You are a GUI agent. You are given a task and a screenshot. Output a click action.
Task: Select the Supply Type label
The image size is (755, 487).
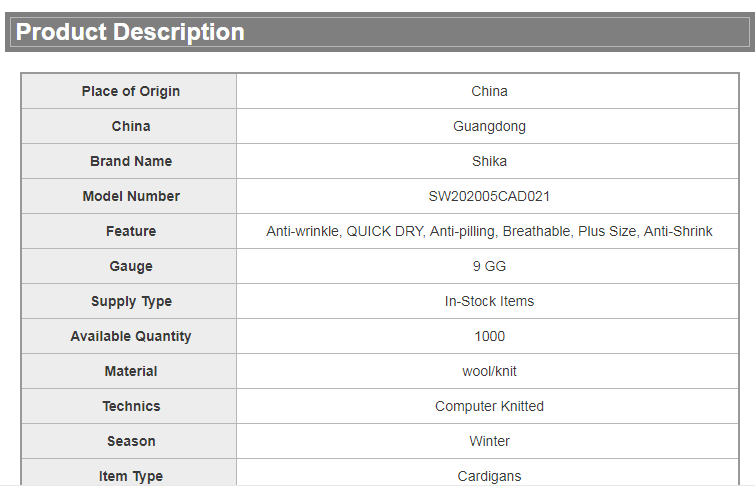point(131,302)
